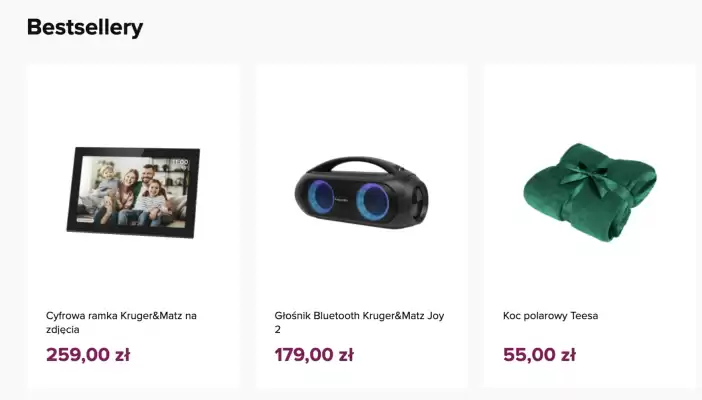Click the small label at frame photo's bottom-left
Screen dimensions: 702x400
[x=85, y=219]
